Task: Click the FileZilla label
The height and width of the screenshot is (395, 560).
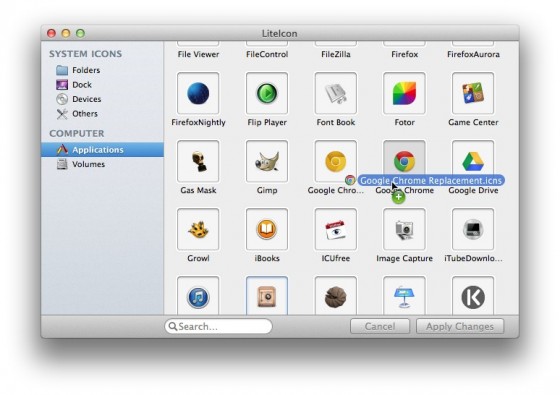Action: tap(336, 54)
